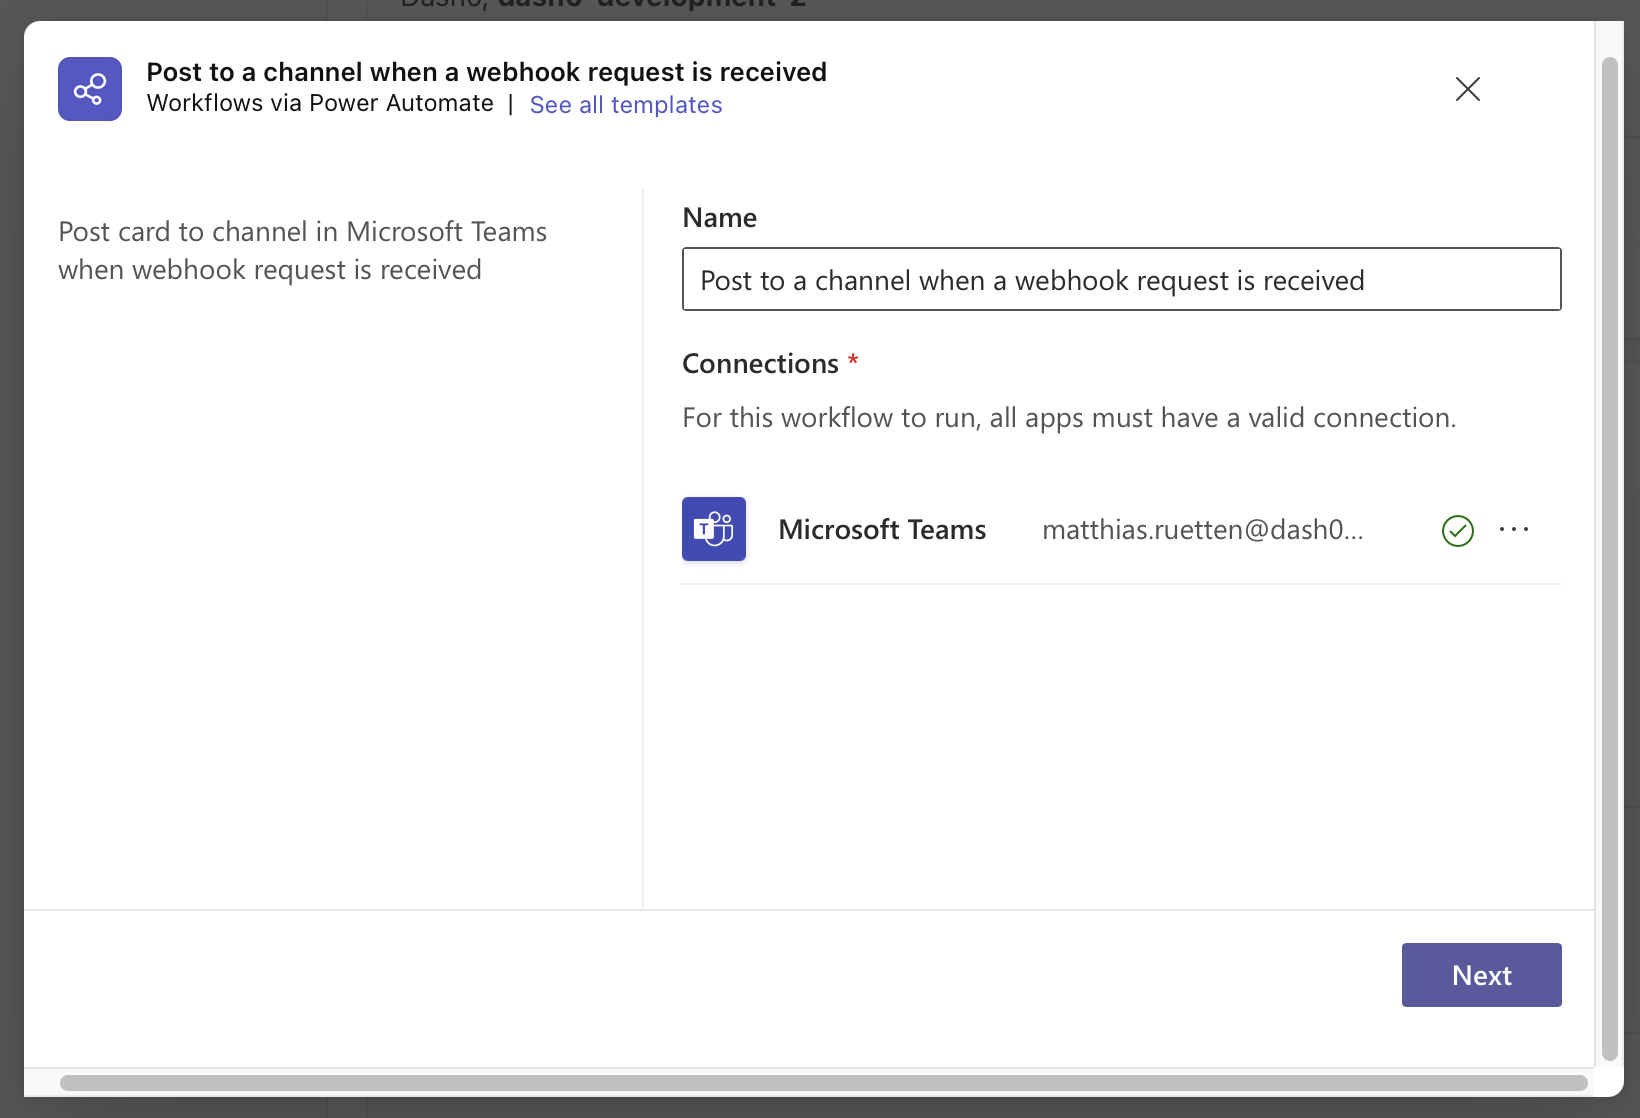Click the Microsoft Teams connection label
1640x1118 pixels.
(x=881, y=530)
